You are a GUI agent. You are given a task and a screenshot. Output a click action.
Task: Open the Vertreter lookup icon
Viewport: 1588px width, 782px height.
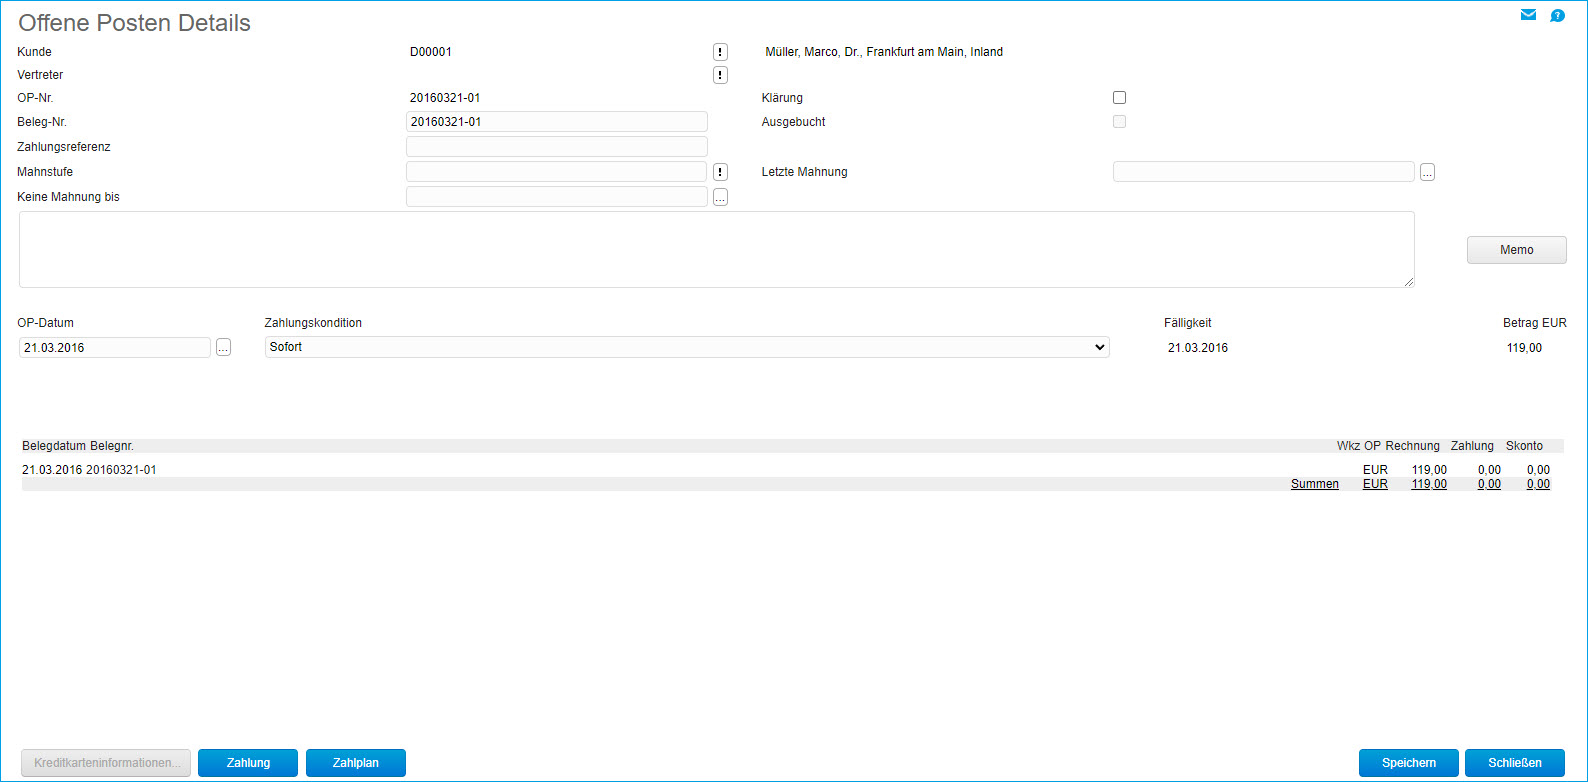[720, 75]
